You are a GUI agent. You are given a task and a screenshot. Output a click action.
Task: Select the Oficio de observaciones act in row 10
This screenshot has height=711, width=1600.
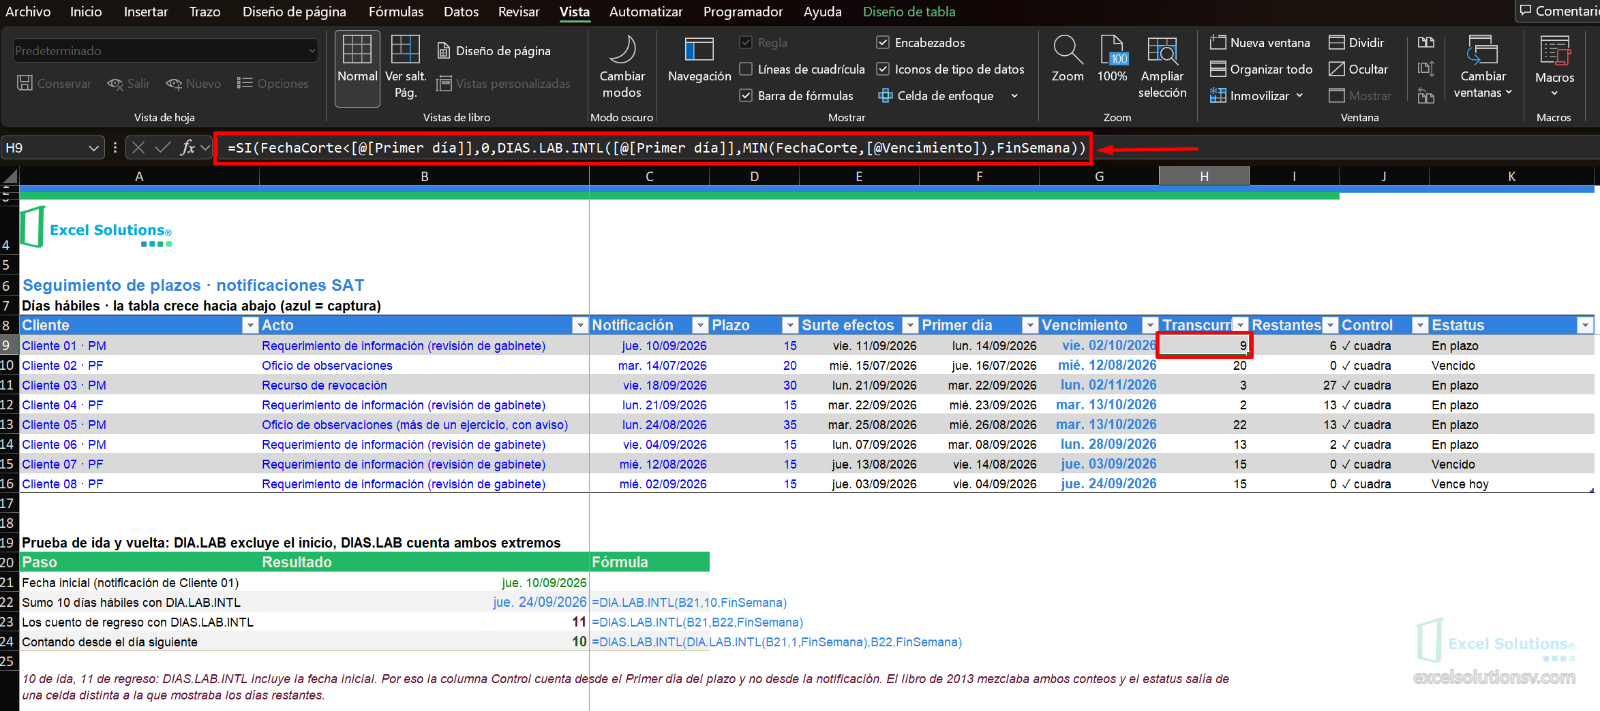pyautogui.click(x=424, y=366)
